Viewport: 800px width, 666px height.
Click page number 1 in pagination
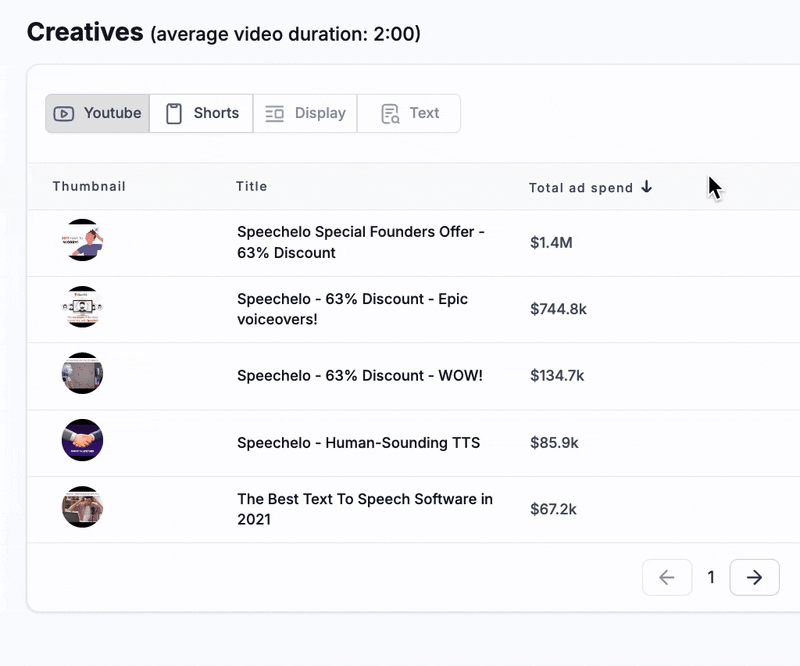711,577
